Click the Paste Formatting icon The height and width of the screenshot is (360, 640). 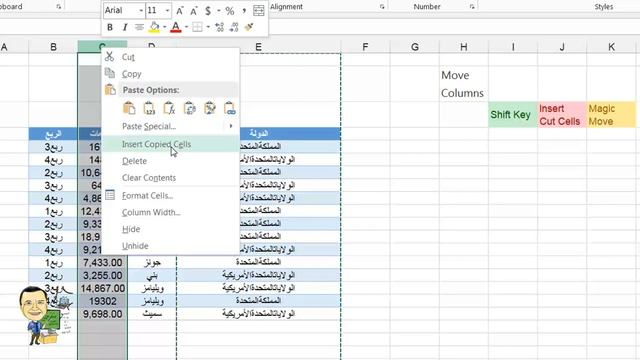pos(210,108)
